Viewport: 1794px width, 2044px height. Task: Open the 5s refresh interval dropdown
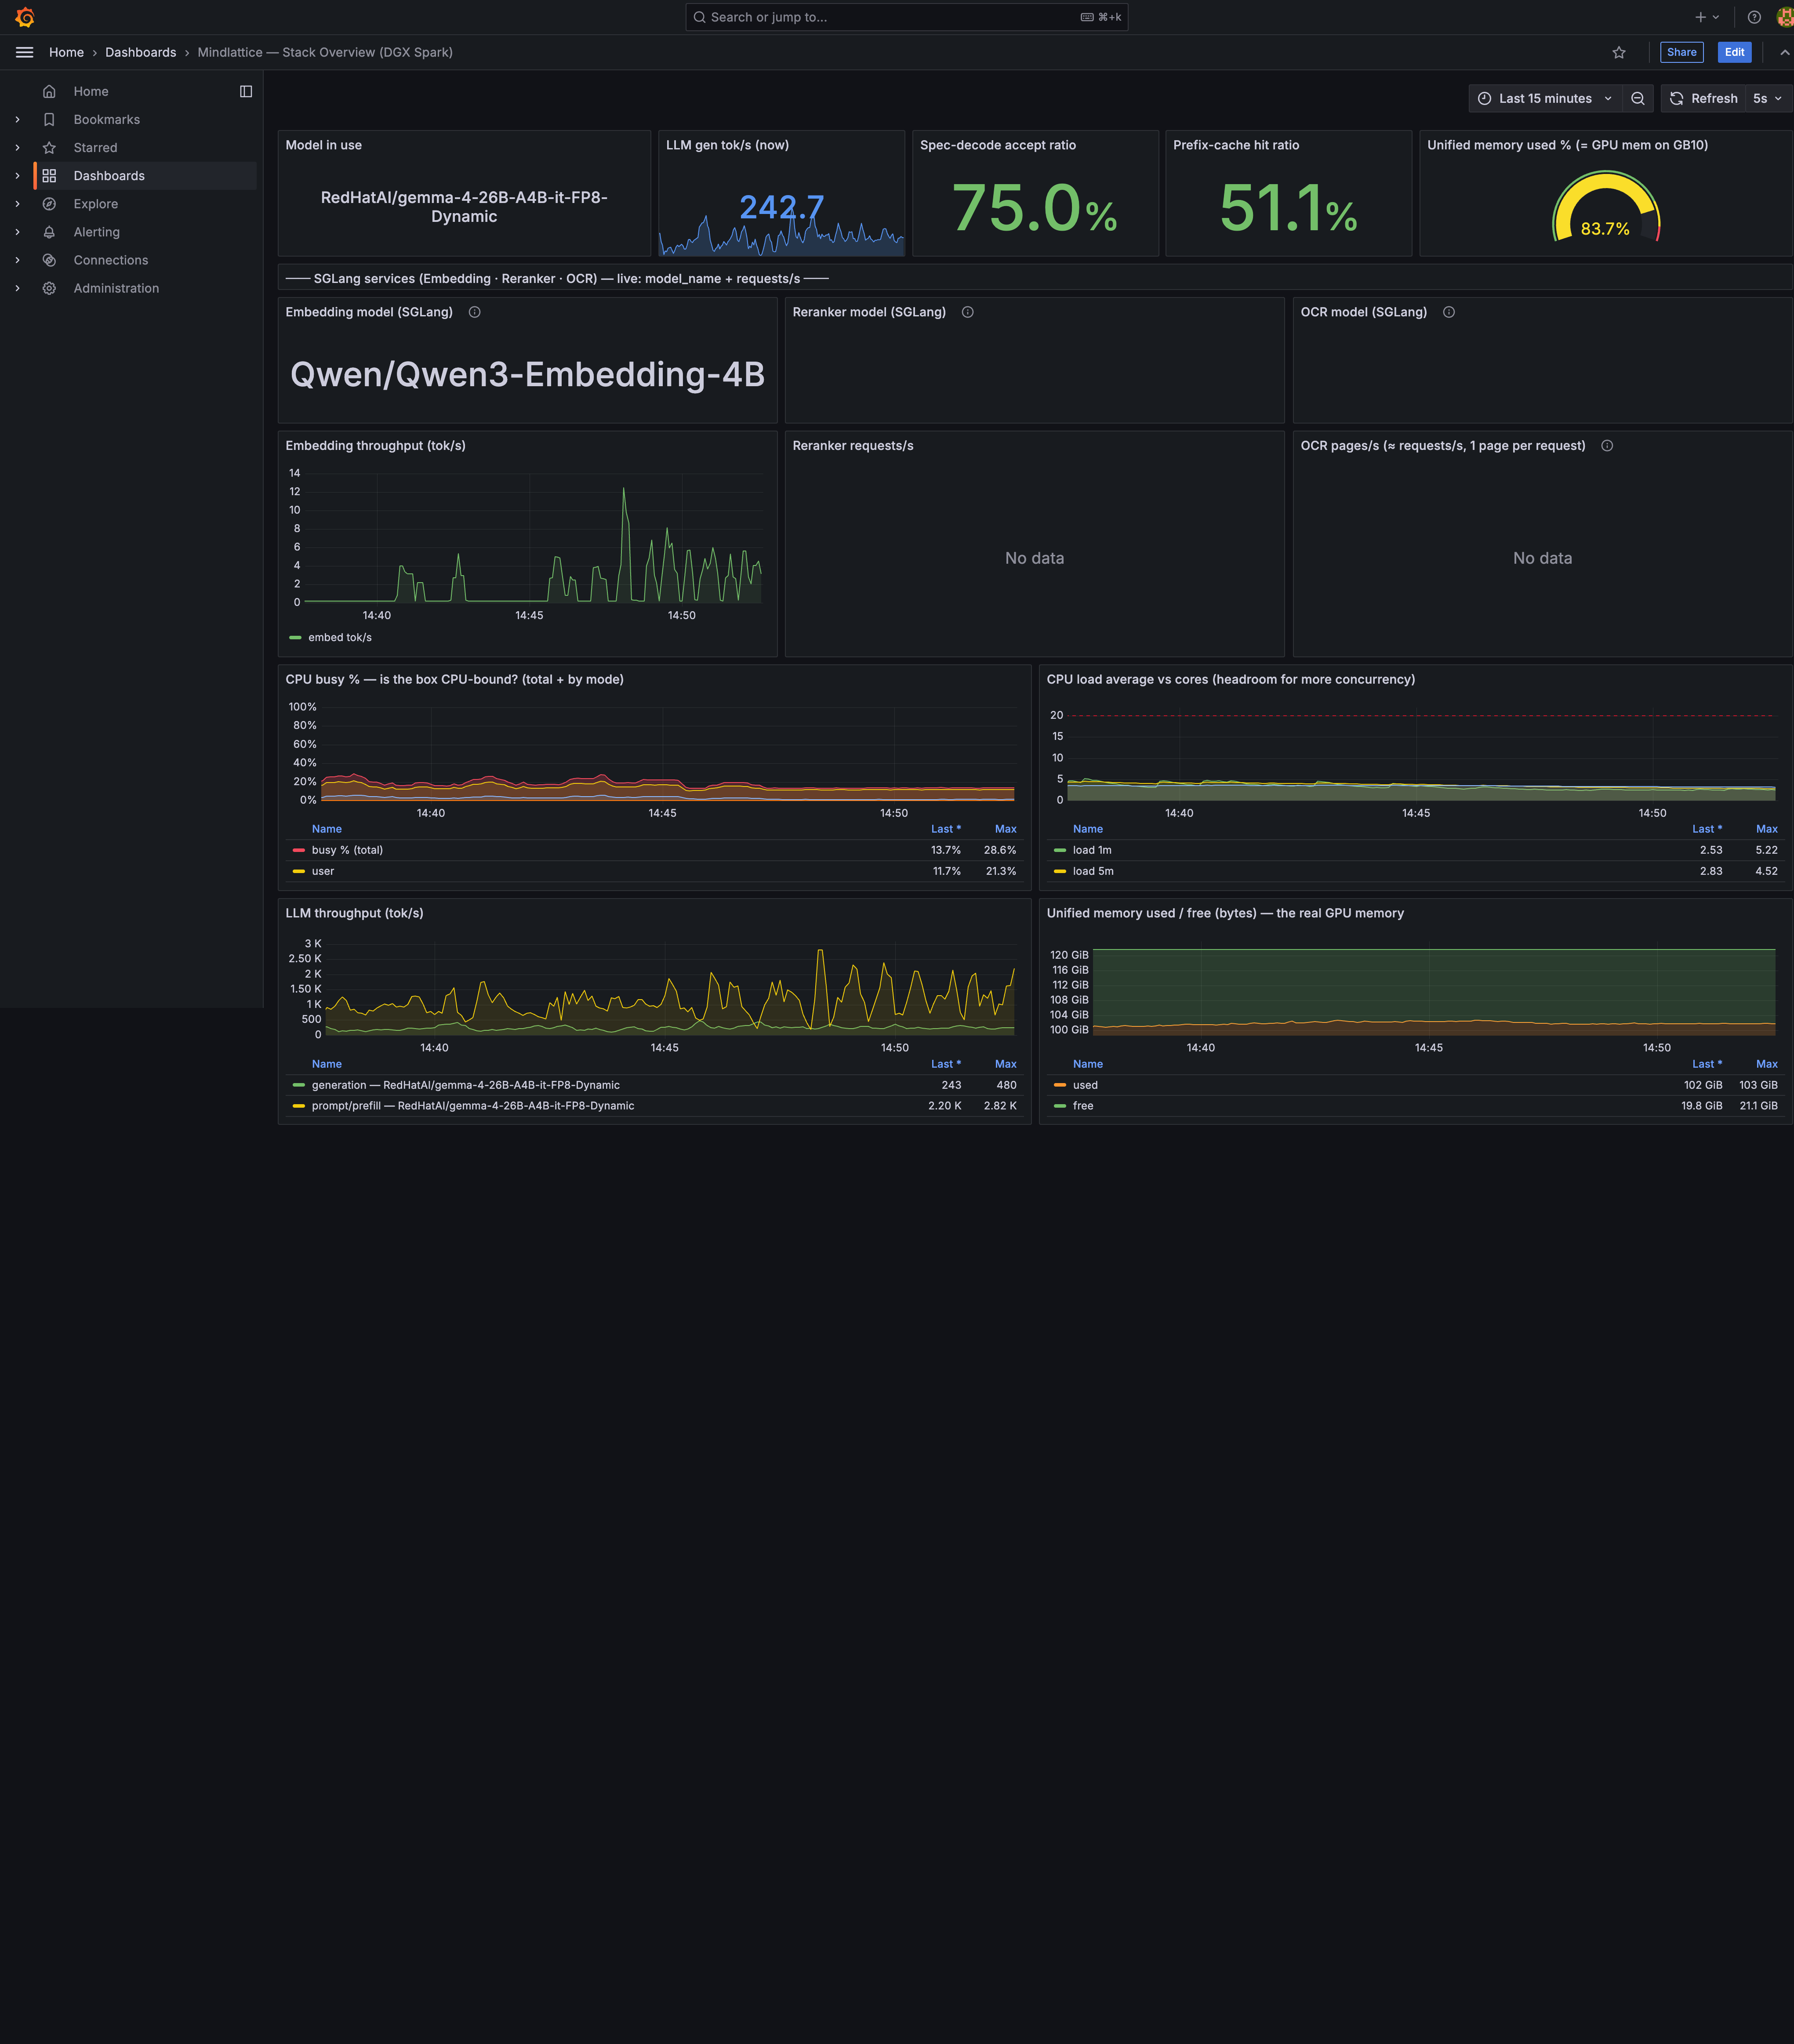point(1767,98)
